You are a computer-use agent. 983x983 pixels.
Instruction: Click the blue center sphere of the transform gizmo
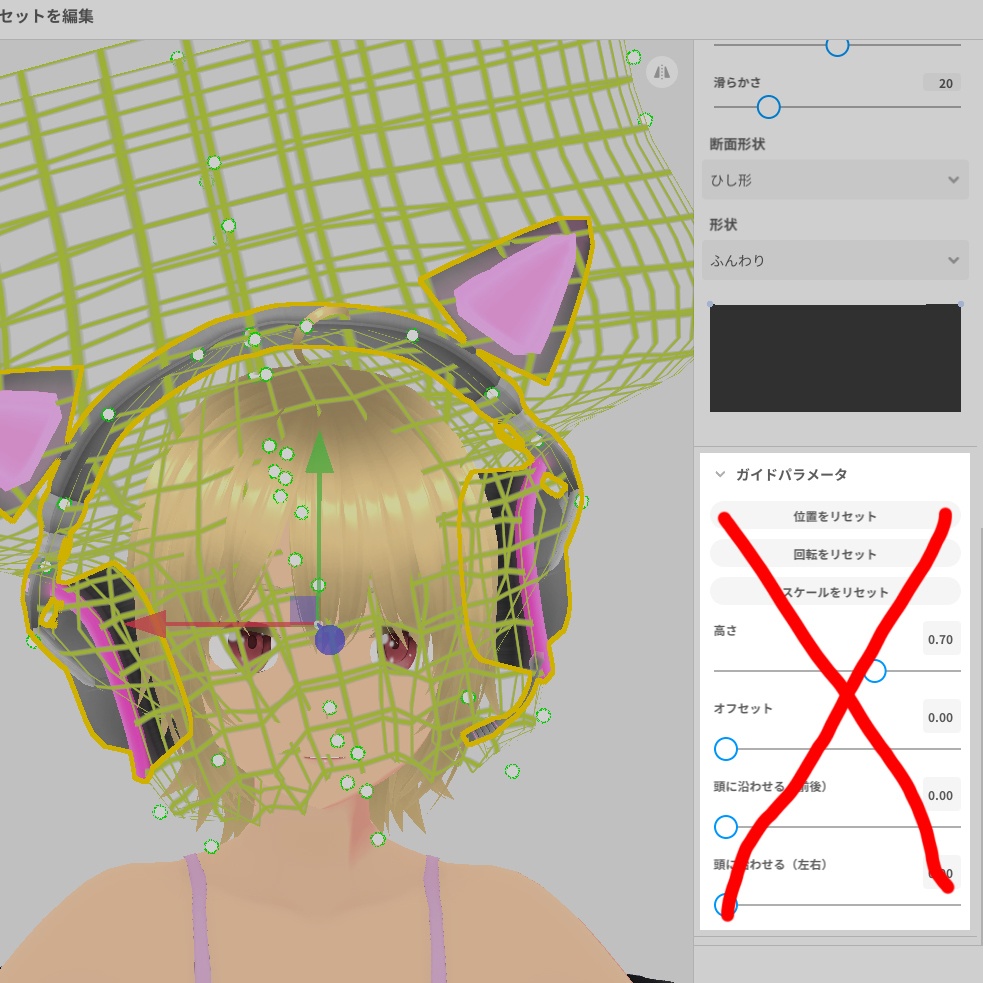330,640
